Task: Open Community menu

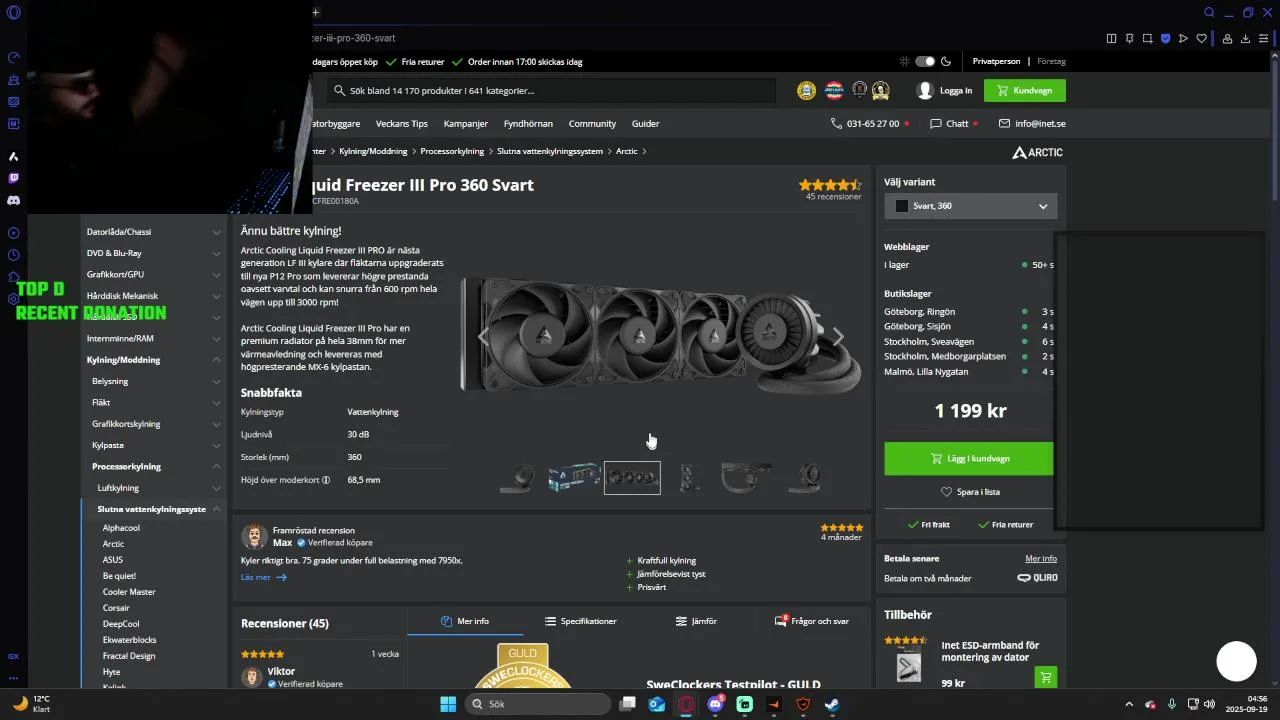Action: (x=592, y=124)
